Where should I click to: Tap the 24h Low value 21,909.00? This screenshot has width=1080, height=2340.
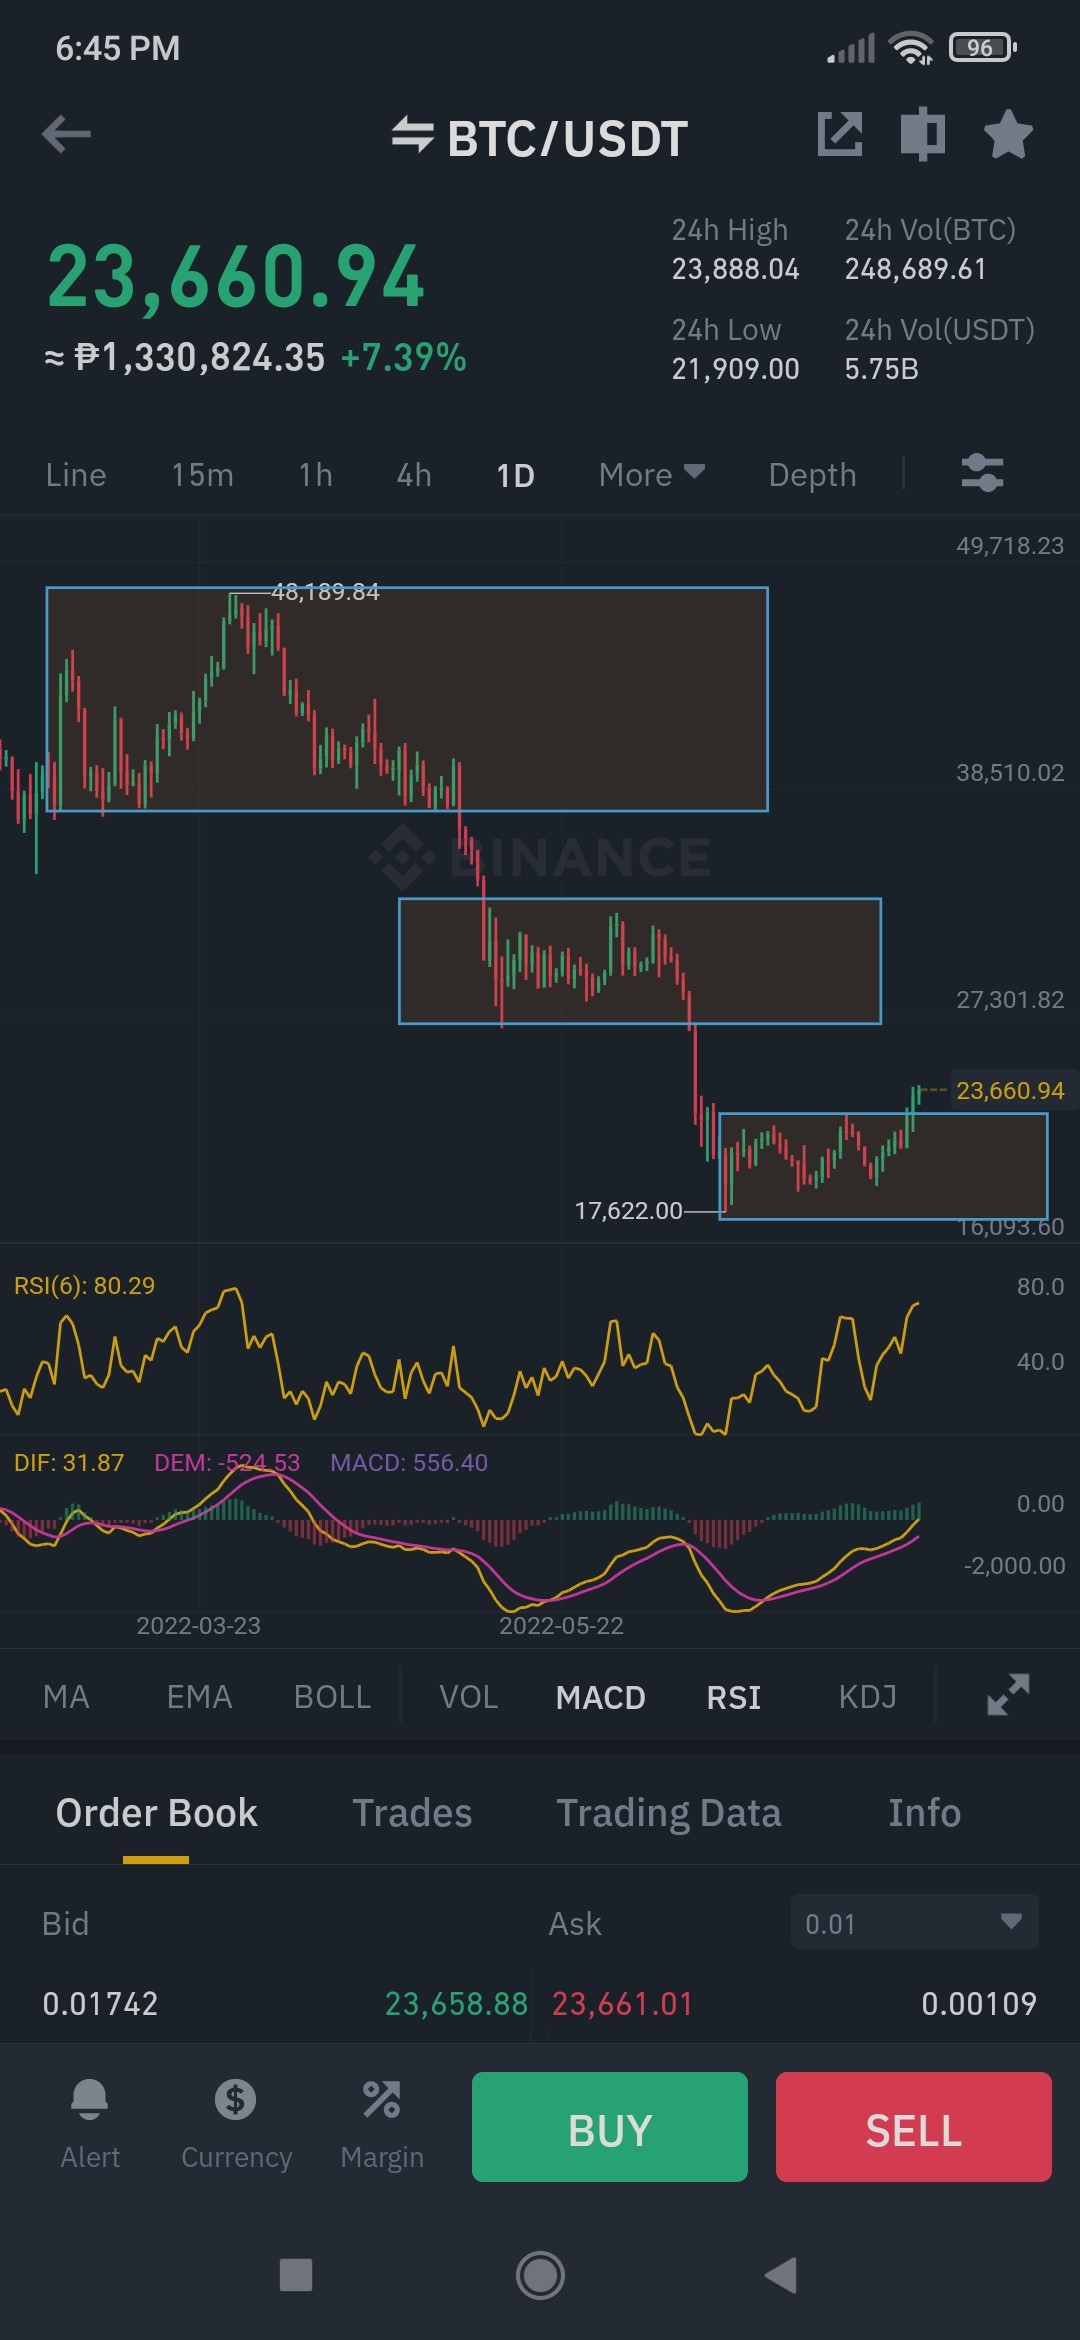tap(735, 369)
